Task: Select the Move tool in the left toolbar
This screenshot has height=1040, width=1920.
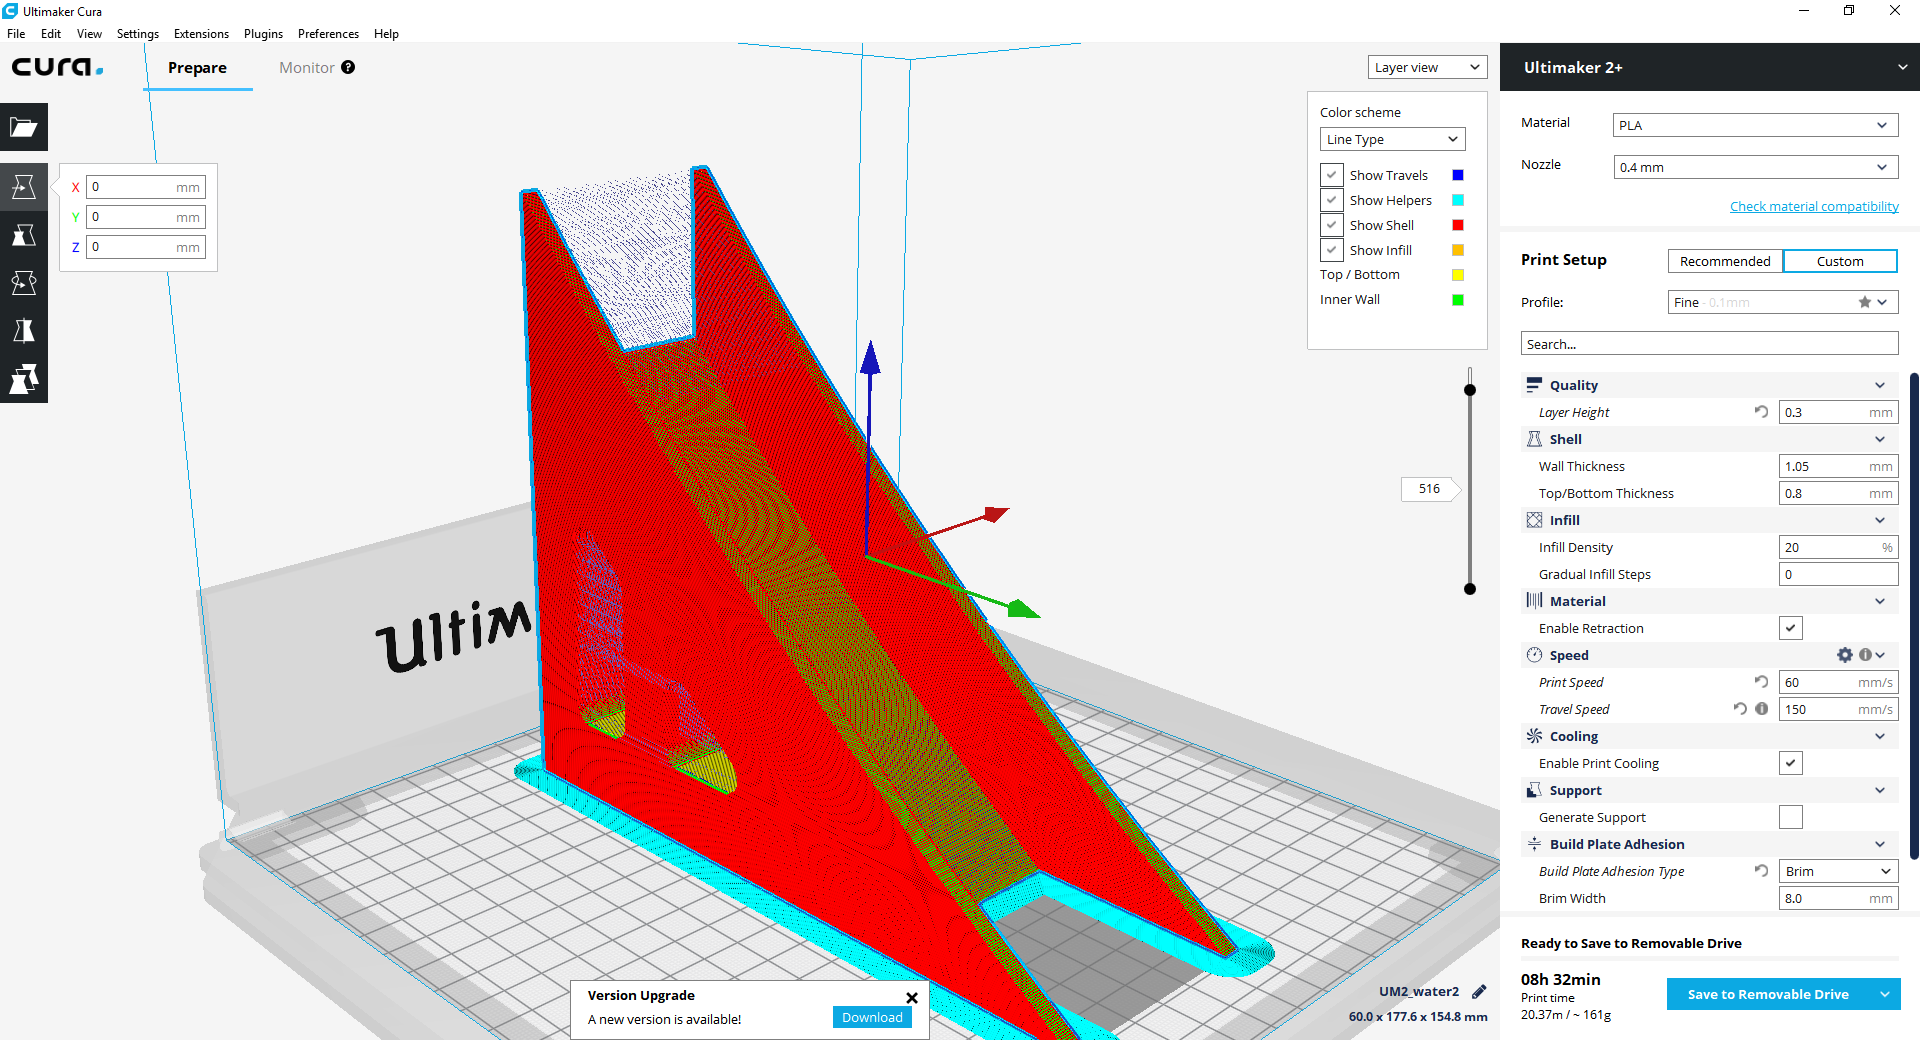Action: (x=24, y=187)
